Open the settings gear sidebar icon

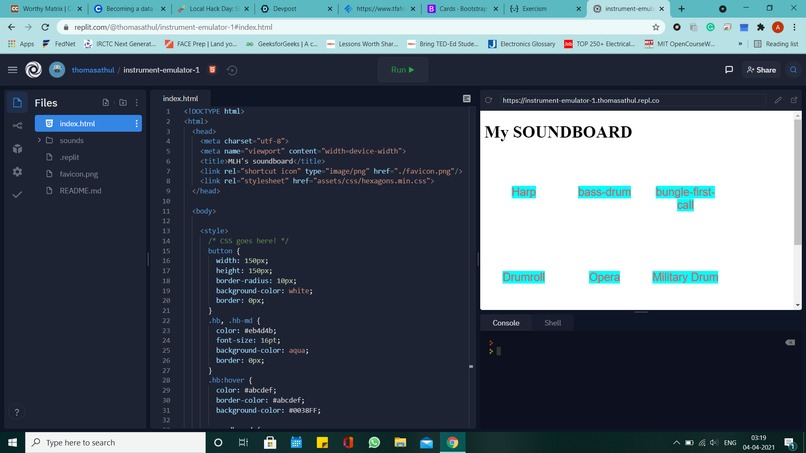point(17,172)
